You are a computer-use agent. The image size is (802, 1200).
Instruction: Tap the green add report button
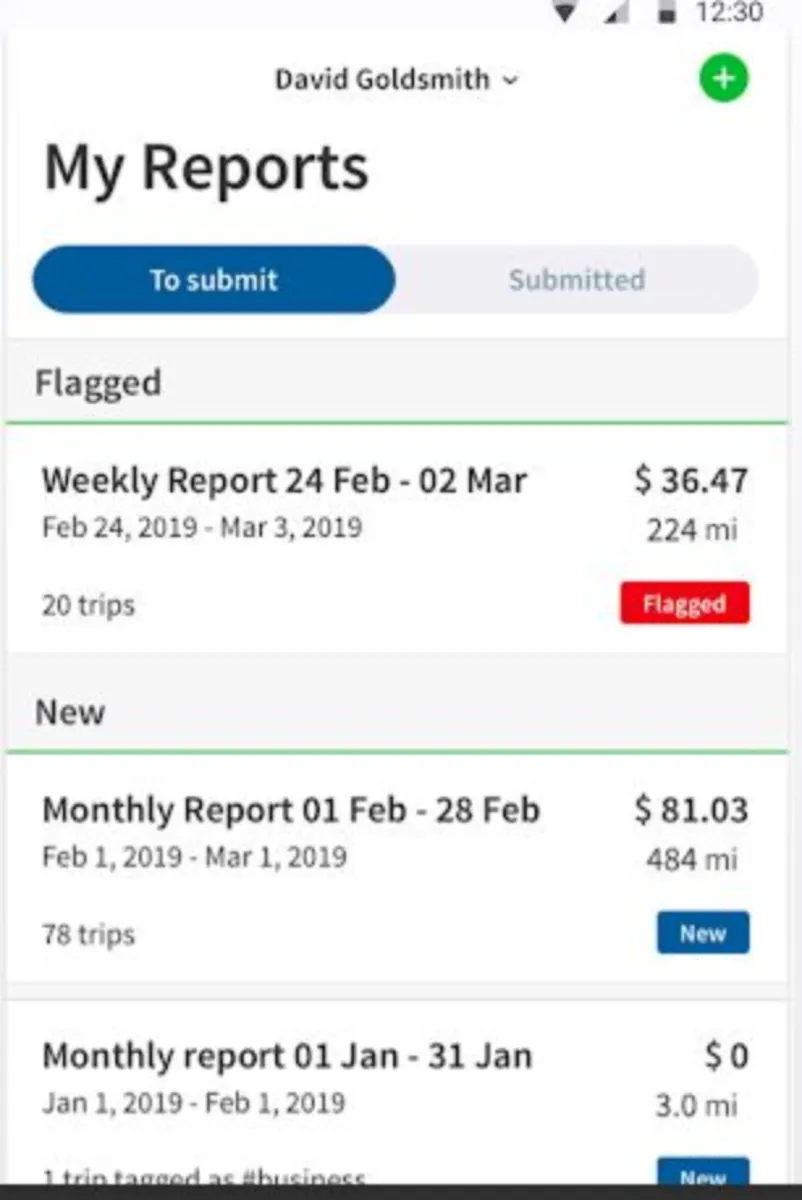coord(723,78)
